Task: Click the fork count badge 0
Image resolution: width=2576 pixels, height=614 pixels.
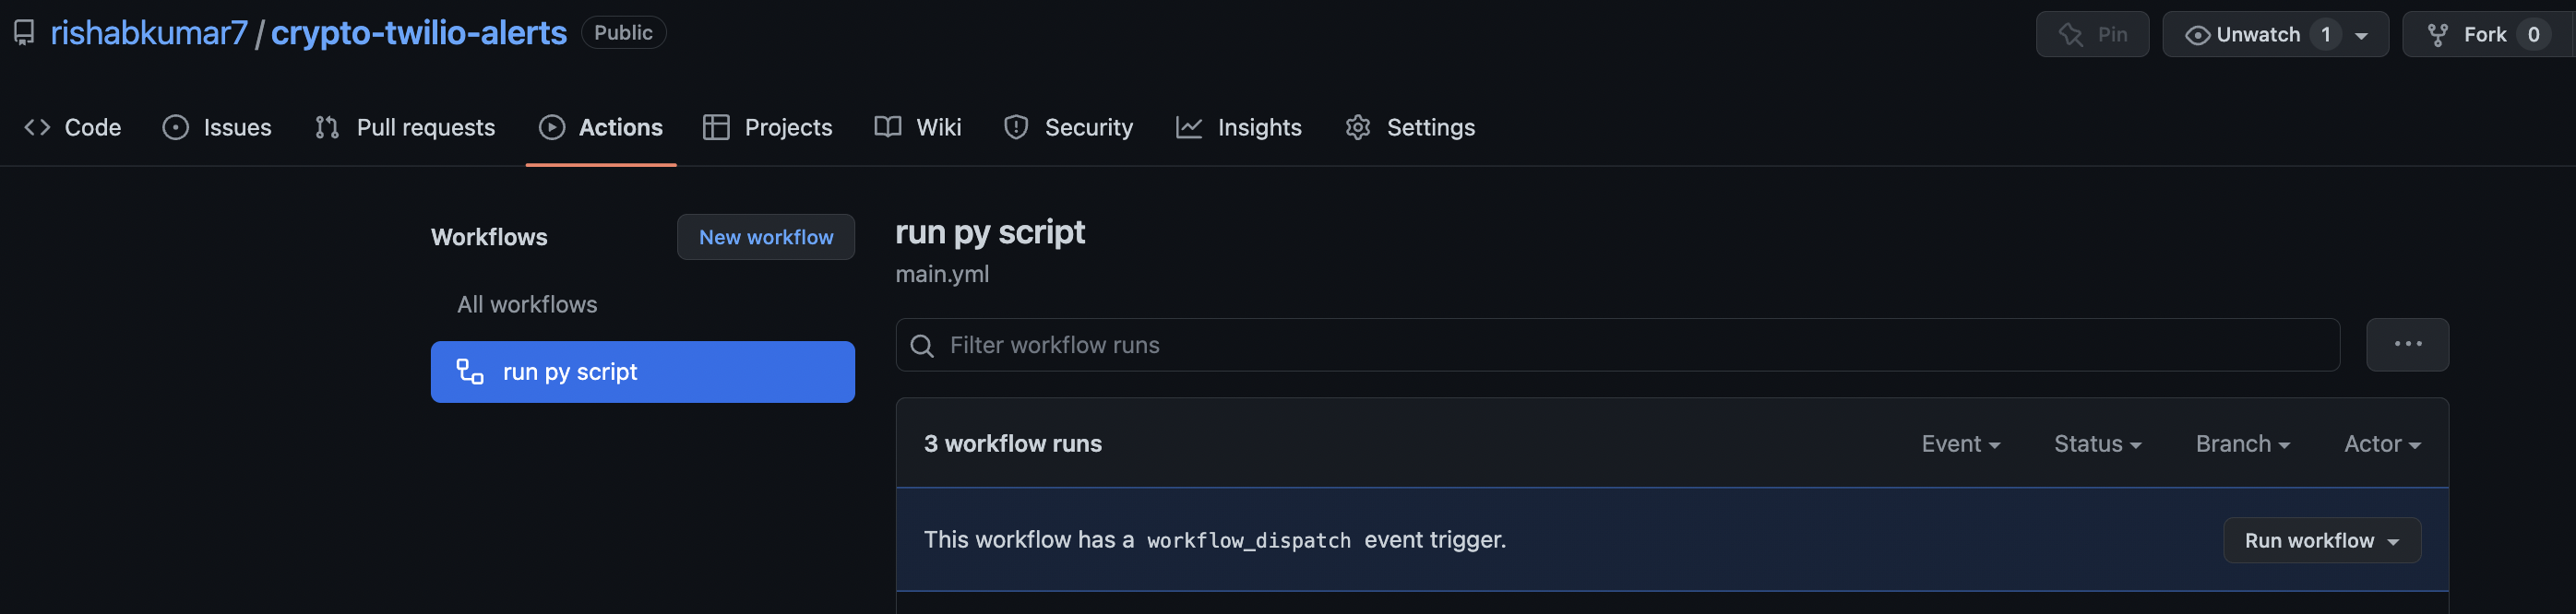Action: click(x=2533, y=34)
